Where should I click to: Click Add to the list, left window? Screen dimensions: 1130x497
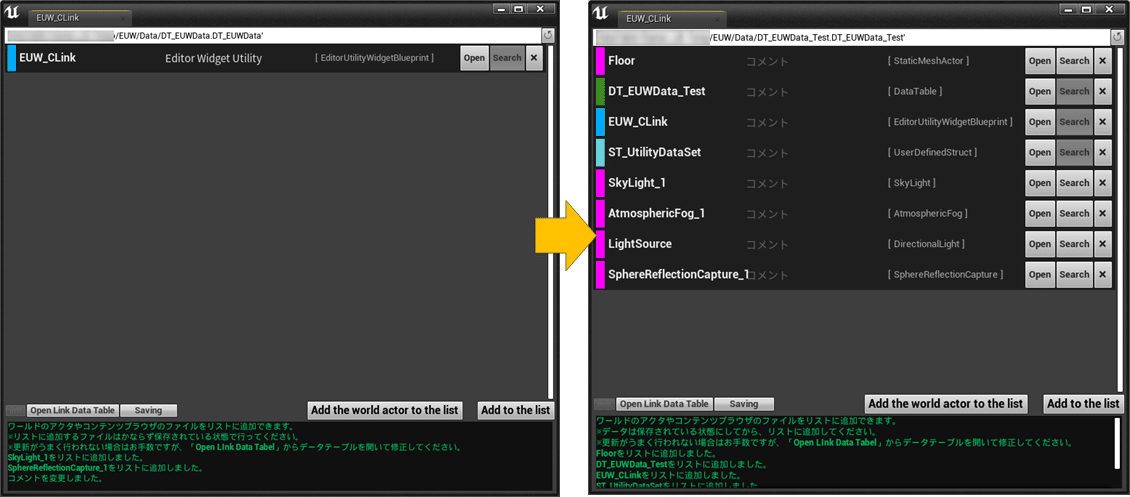click(x=515, y=411)
